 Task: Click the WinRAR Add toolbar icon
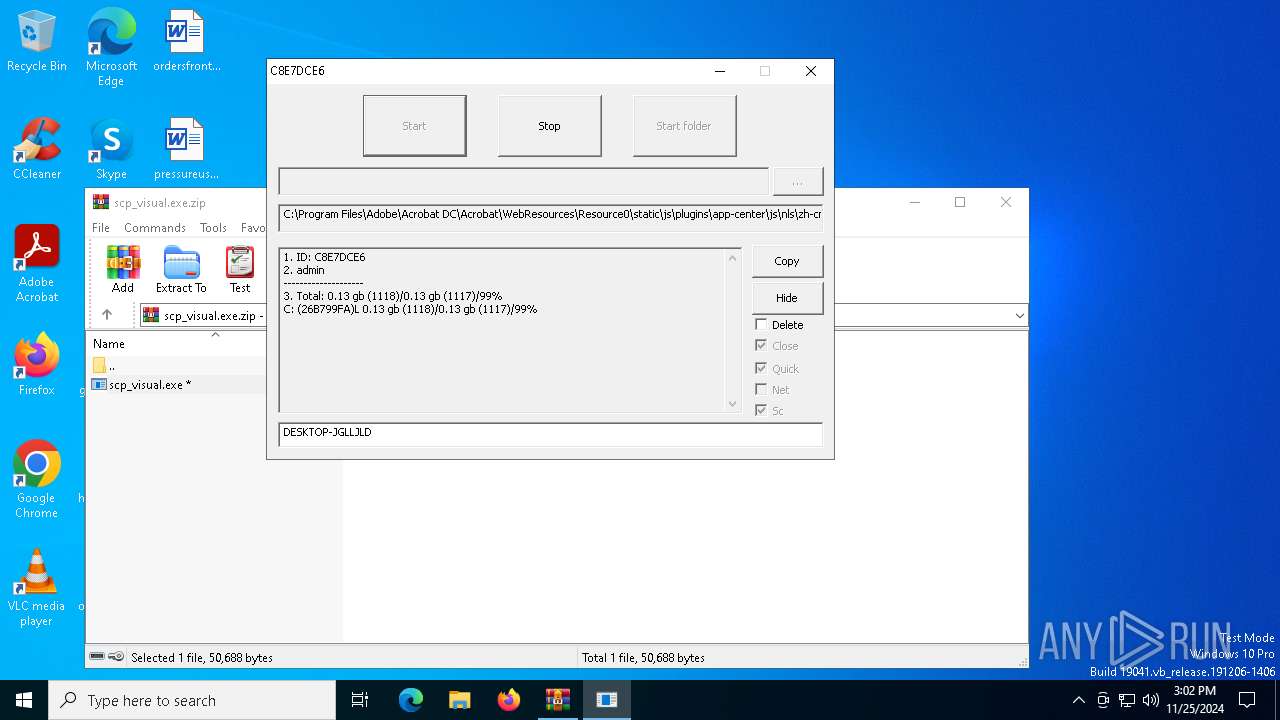click(x=123, y=270)
